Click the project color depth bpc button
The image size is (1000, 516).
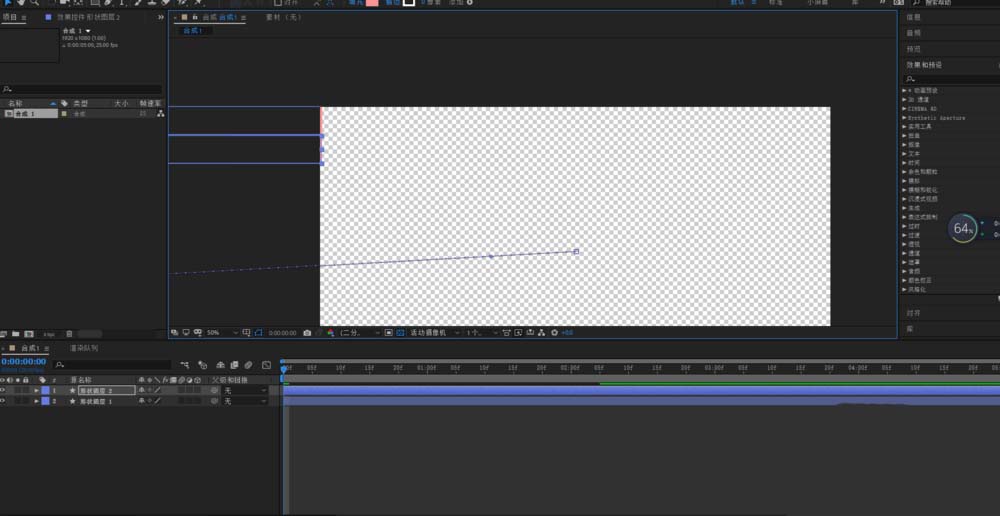[49, 334]
